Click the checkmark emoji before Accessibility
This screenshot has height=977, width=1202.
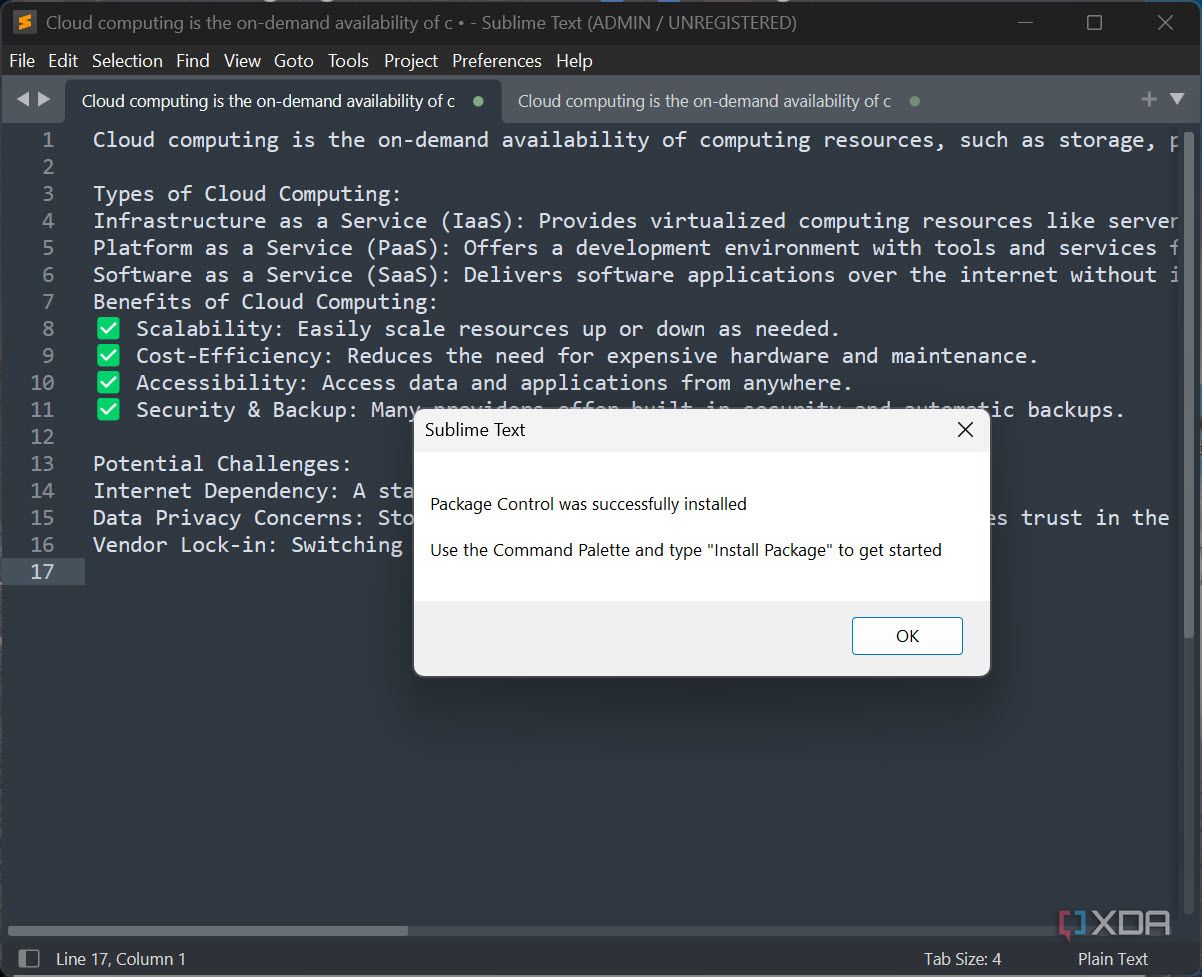[x=108, y=383]
